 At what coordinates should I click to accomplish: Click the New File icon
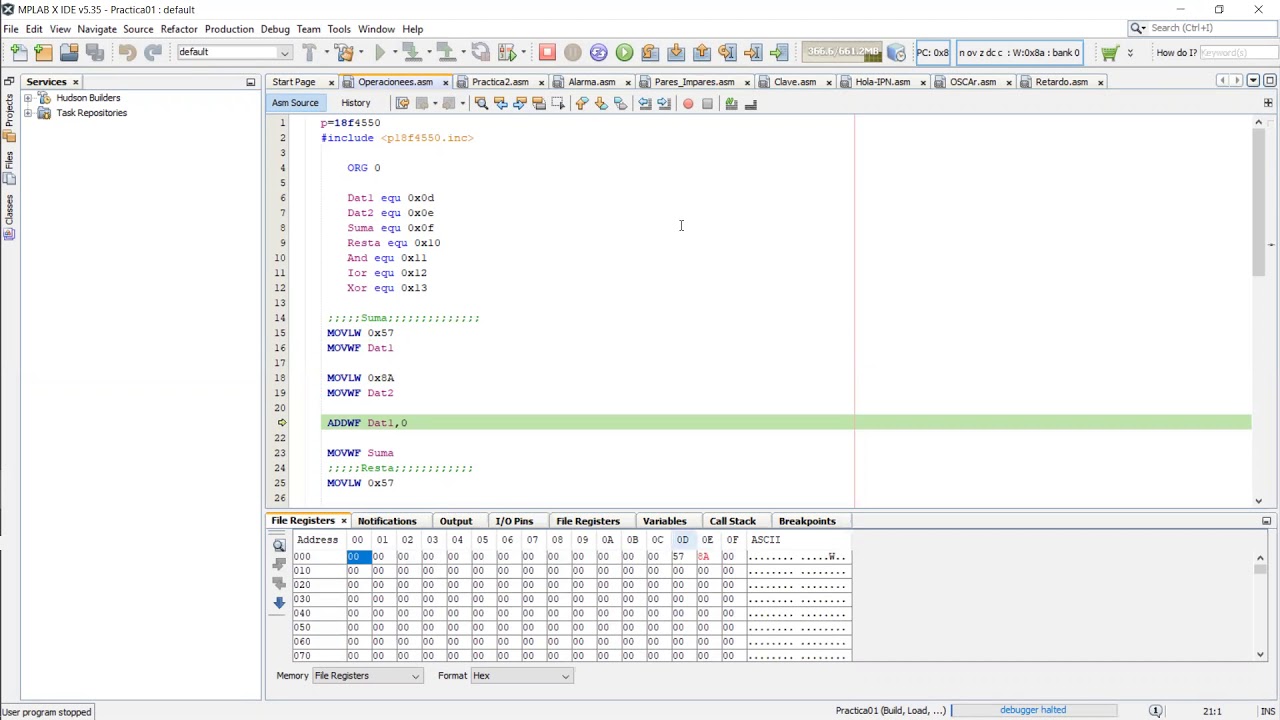(x=19, y=52)
